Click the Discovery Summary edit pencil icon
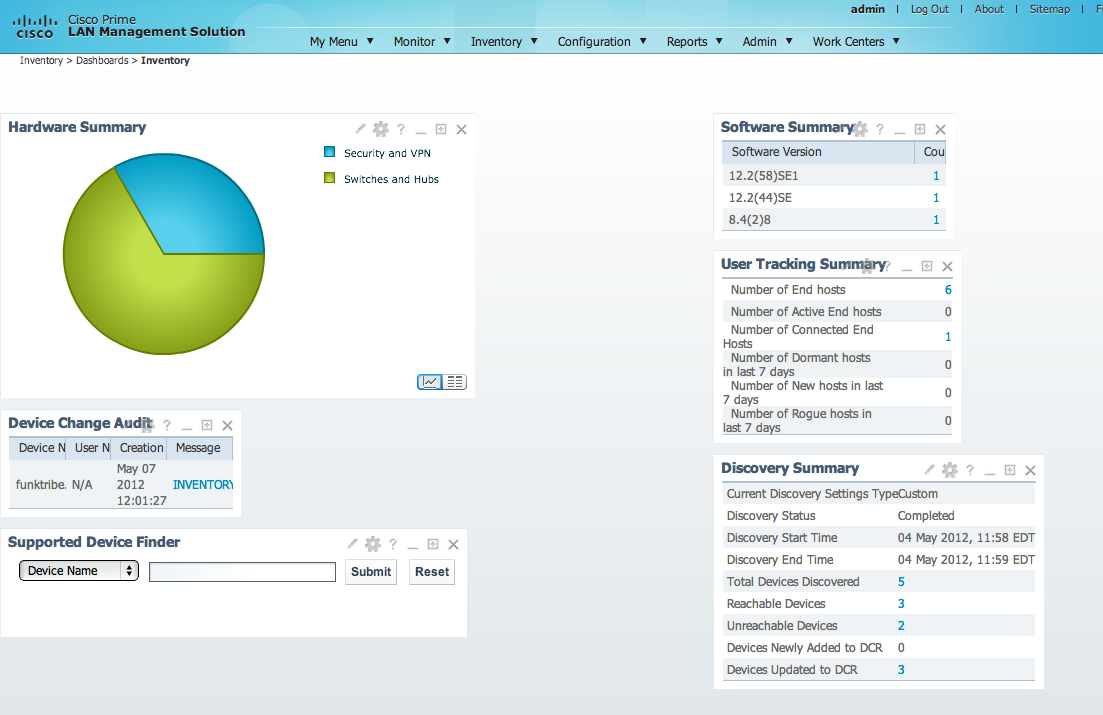 [x=930, y=470]
